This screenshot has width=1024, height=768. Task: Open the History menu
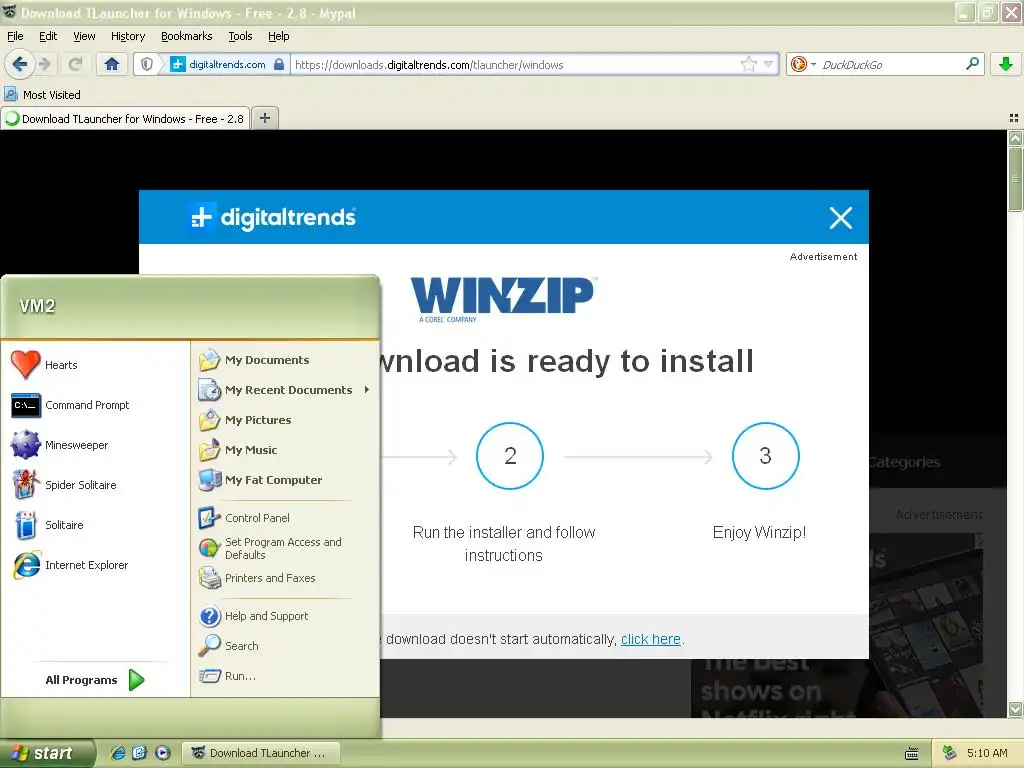click(x=128, y=36)
